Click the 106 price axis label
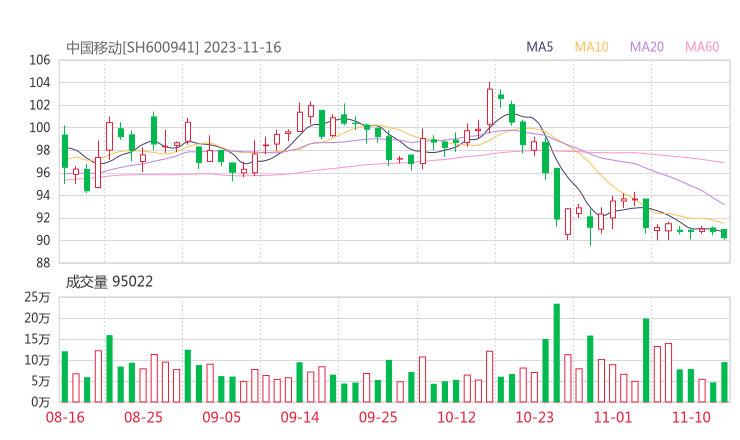The width and height of the screenshot is (740, 440). (x=40, y=60)
